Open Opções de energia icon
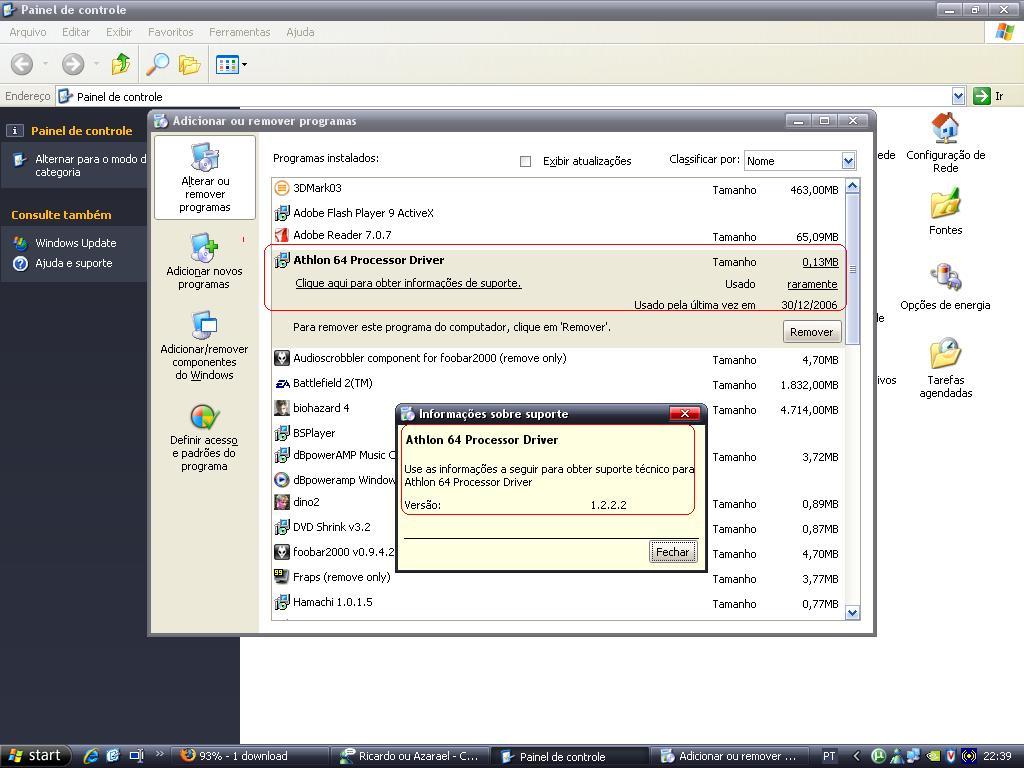This screenshot has height=768, width=1024. (945, 287)
